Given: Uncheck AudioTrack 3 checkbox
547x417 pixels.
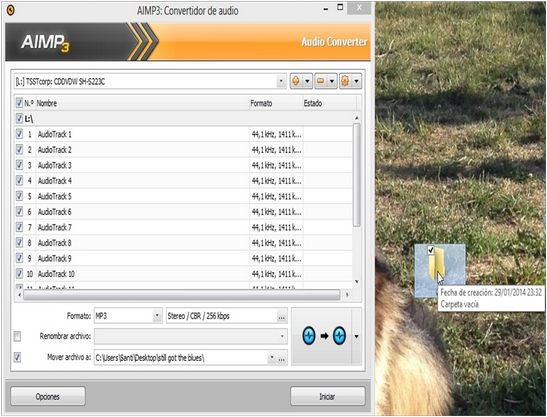Looking at the screenshot, I should click(x=20, y=165).
